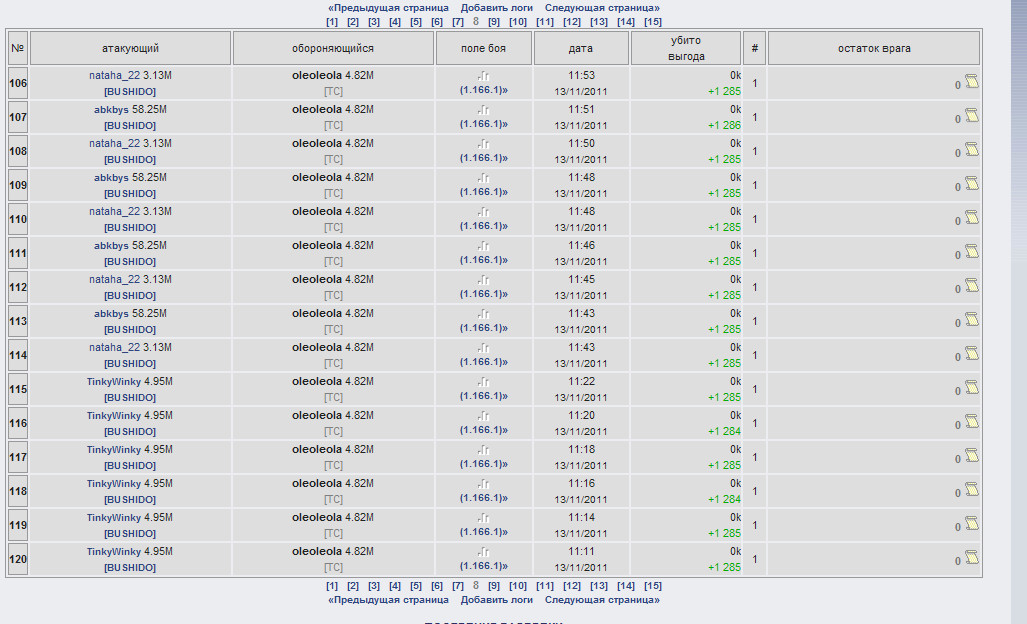Go to page [9] in top pagination

493,22
